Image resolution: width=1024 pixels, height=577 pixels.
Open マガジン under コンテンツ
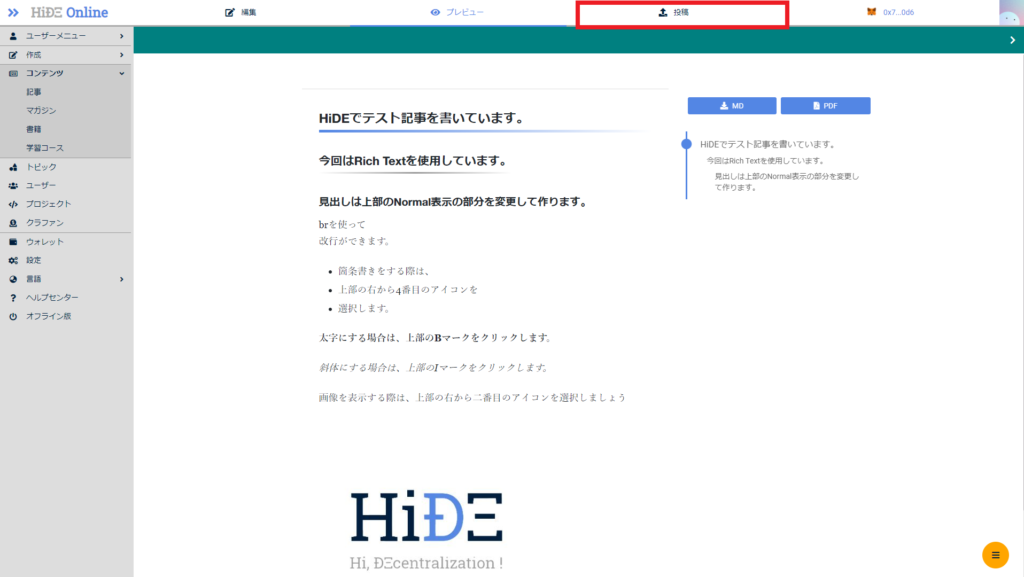(41, 110)
